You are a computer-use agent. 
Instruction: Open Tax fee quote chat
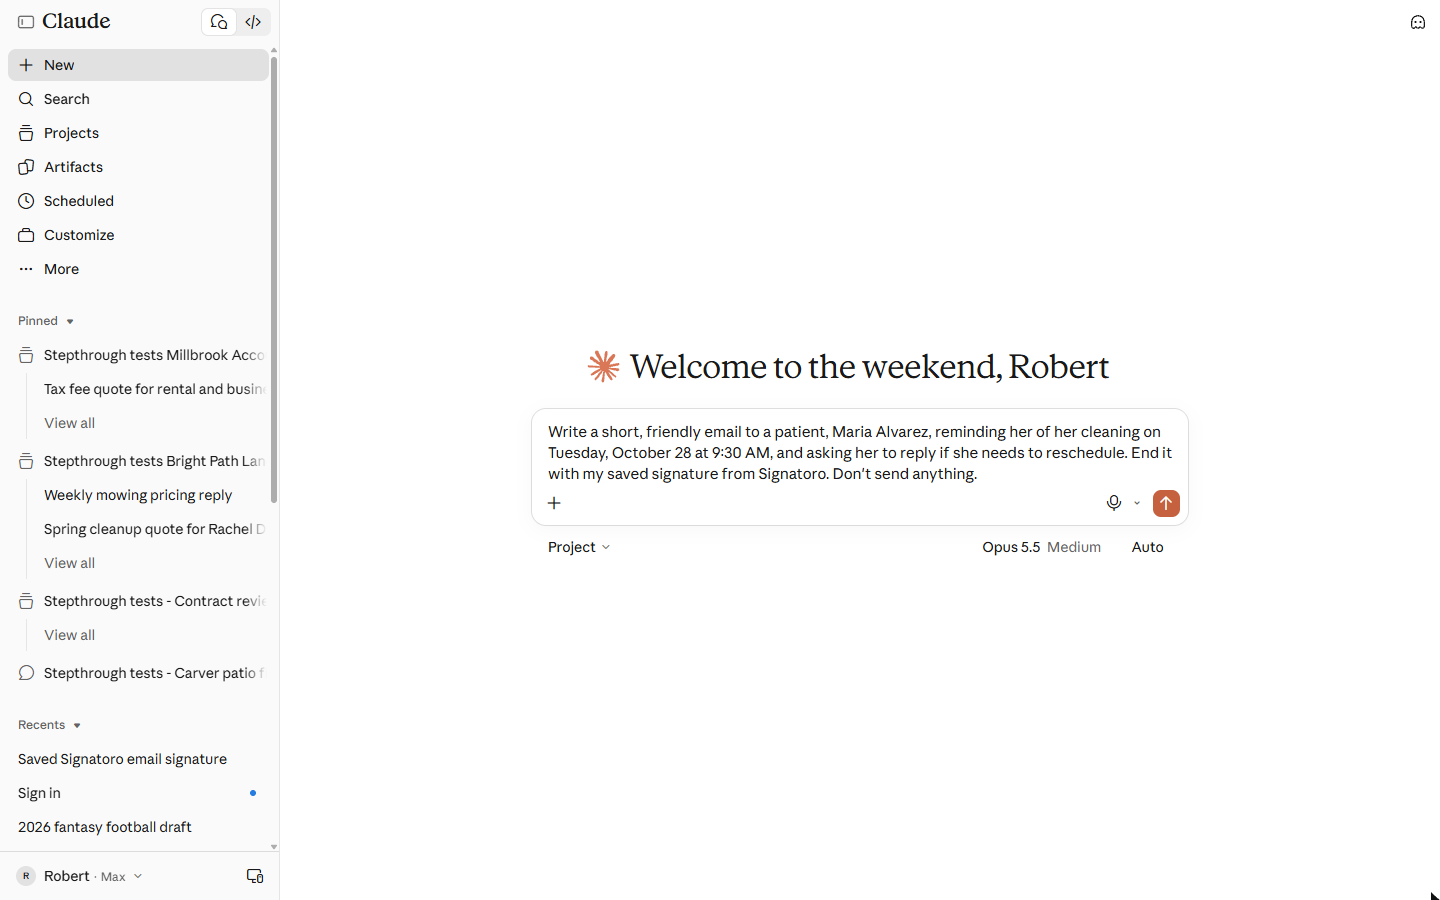click(153, 389)
